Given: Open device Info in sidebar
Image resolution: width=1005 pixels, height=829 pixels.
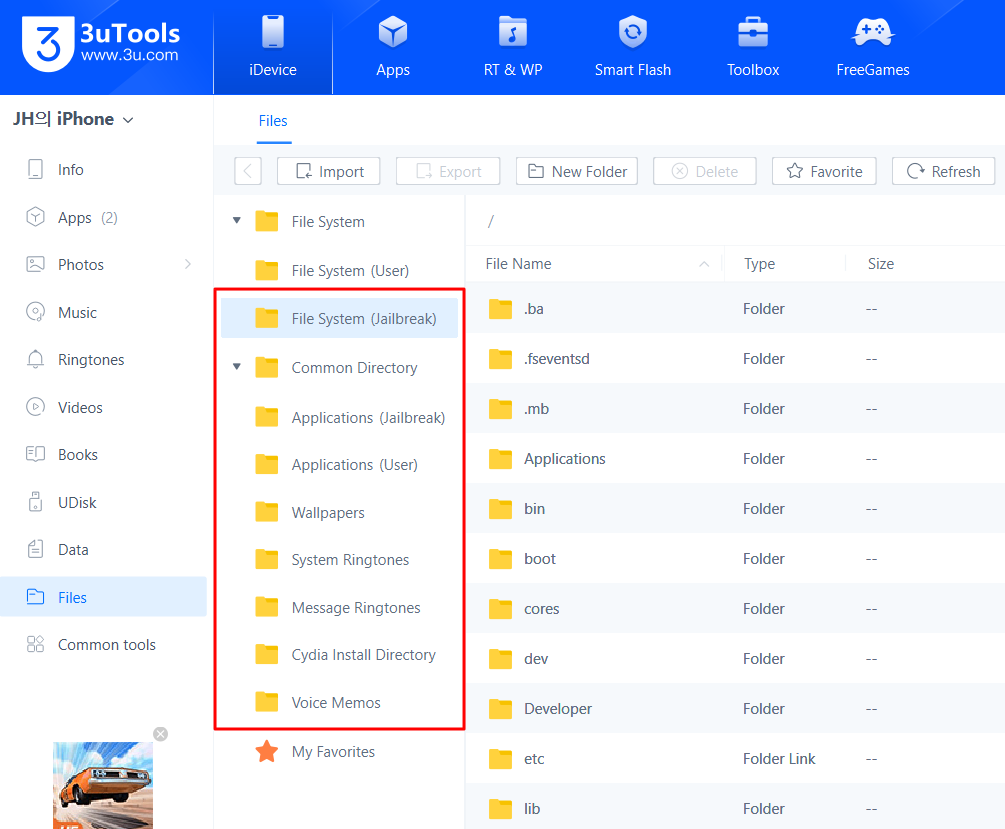Looking at the screenshot, I should 103,169.
